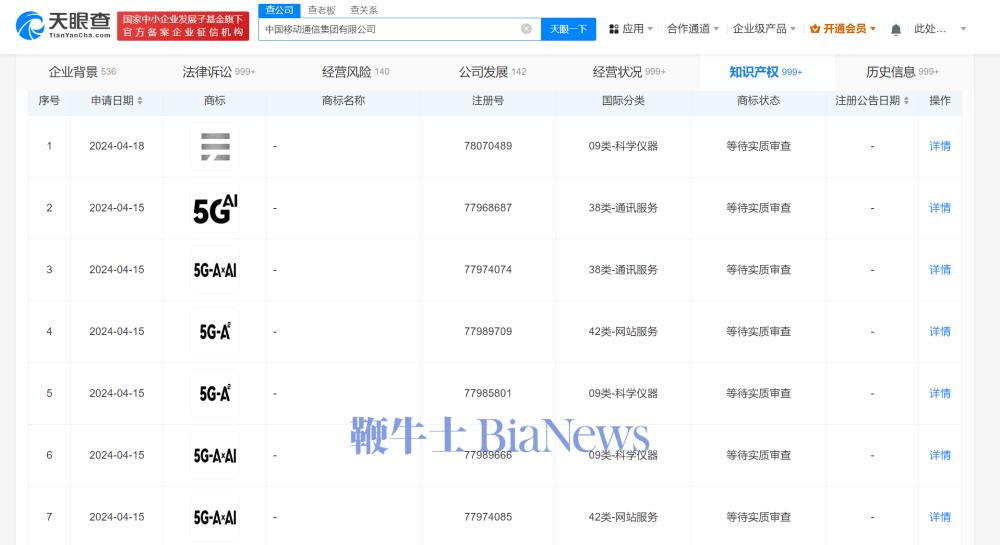This screenshot has width=1000, height=545.
Task: Click 38类-通讯服务 in row 3
Action: 623,270
